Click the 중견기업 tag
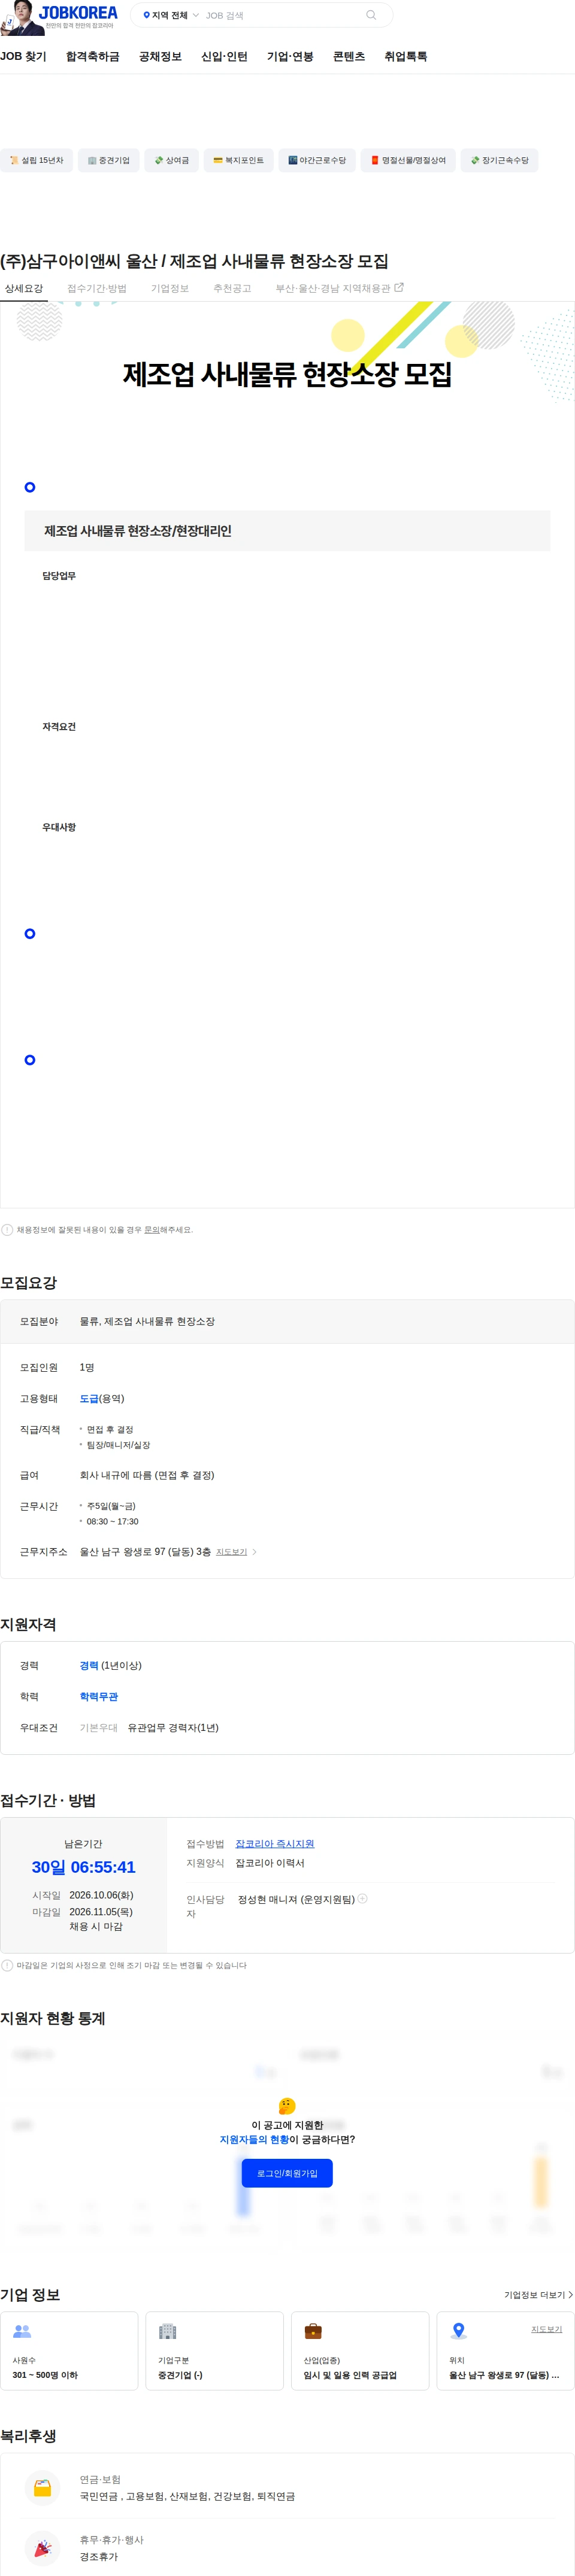The width and height of the screenshot is (575, 2576). coord(109,160)
